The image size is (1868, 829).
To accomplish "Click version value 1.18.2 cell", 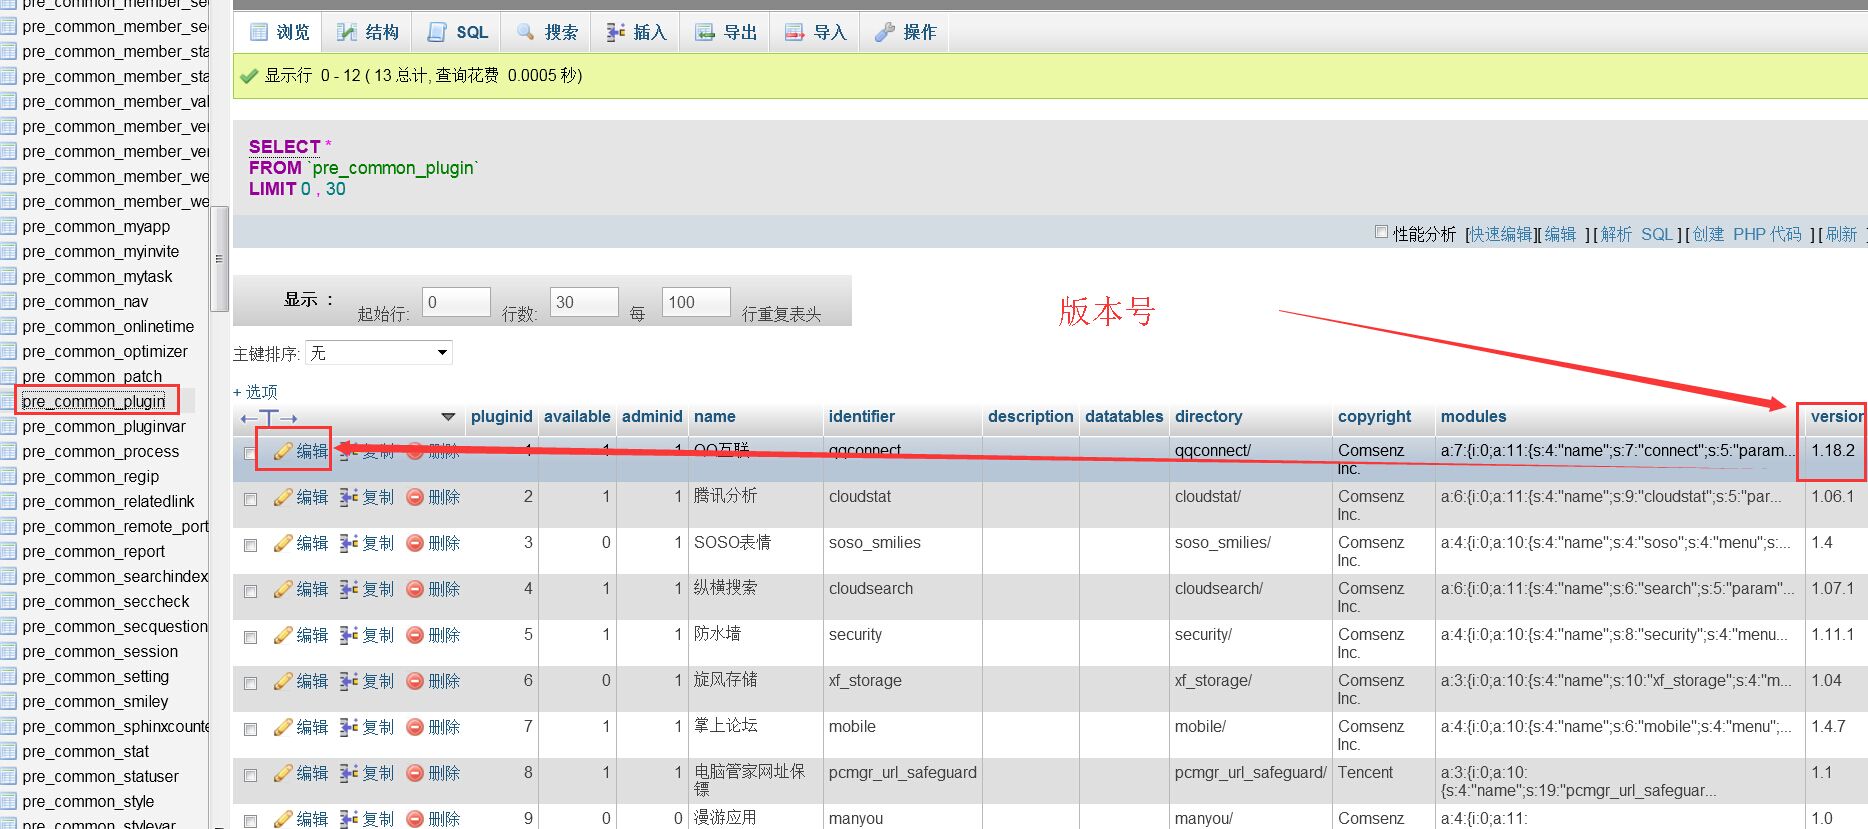I will (x=1832, y=451).
